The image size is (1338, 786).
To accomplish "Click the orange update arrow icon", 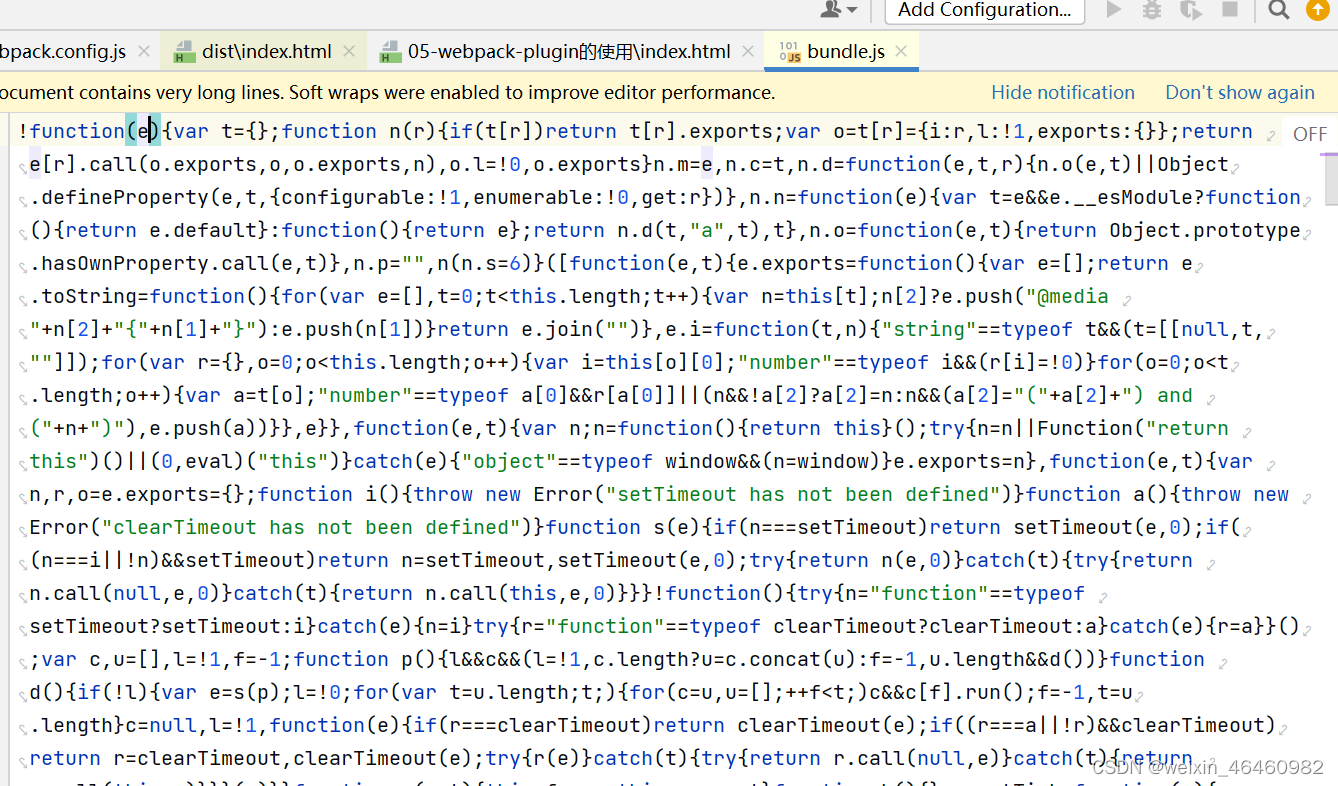I will 1318,10.
